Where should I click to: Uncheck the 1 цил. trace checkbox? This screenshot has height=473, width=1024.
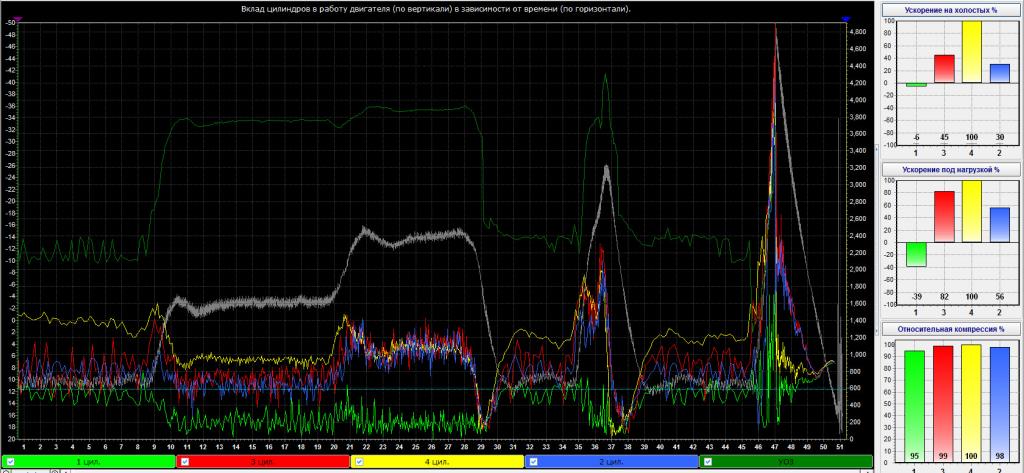(x=10, y=462)
